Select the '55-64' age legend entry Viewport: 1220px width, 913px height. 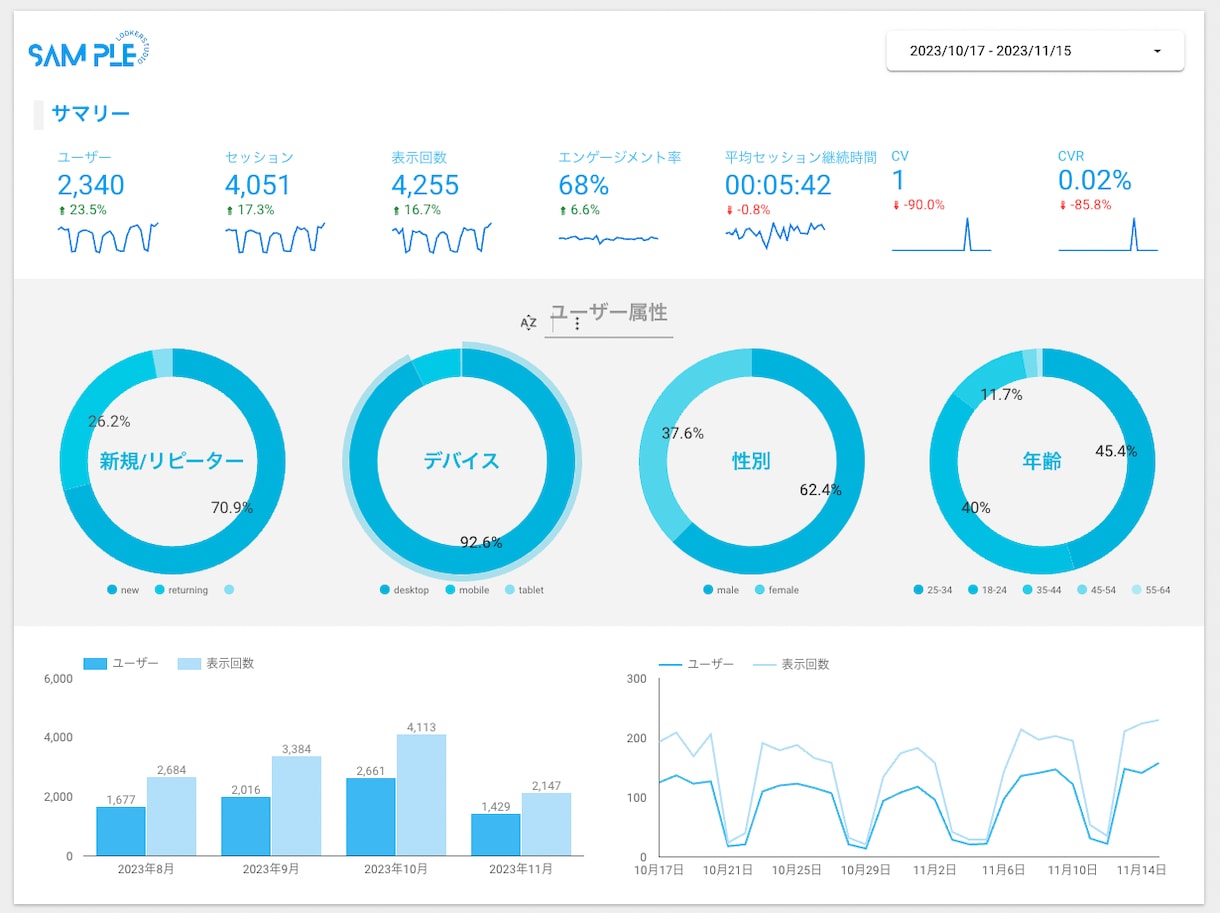click(1150, 590)
